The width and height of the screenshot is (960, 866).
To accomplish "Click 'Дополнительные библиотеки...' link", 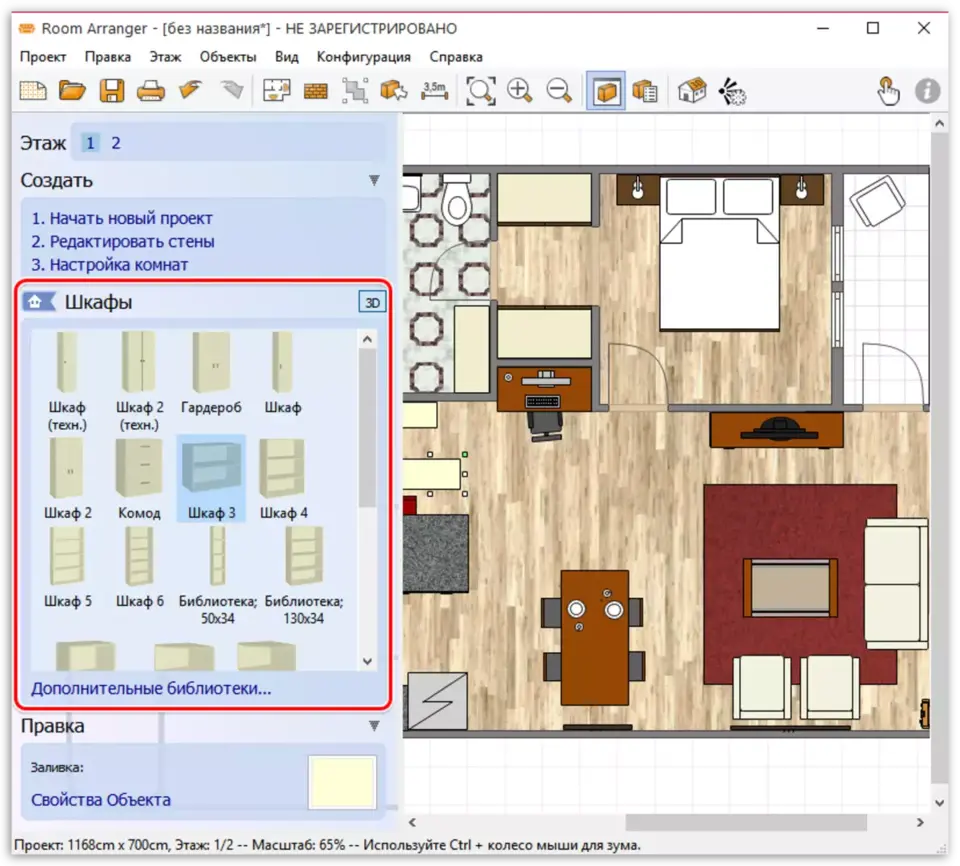I will tap(151, 688).
